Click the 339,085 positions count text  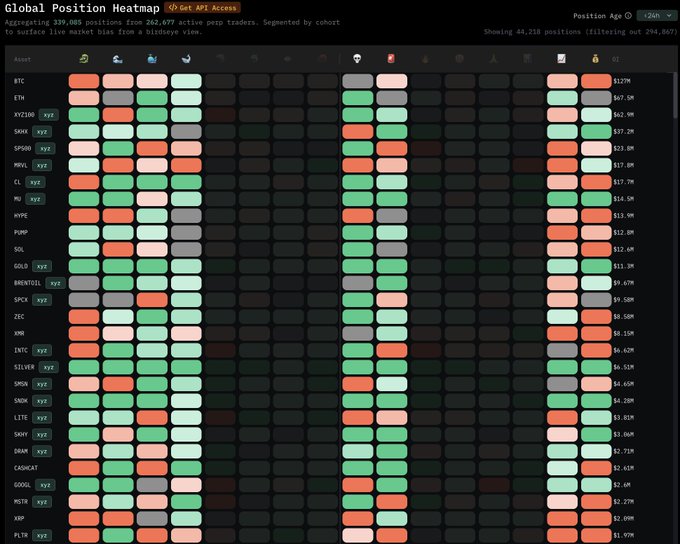coord(67,22)
